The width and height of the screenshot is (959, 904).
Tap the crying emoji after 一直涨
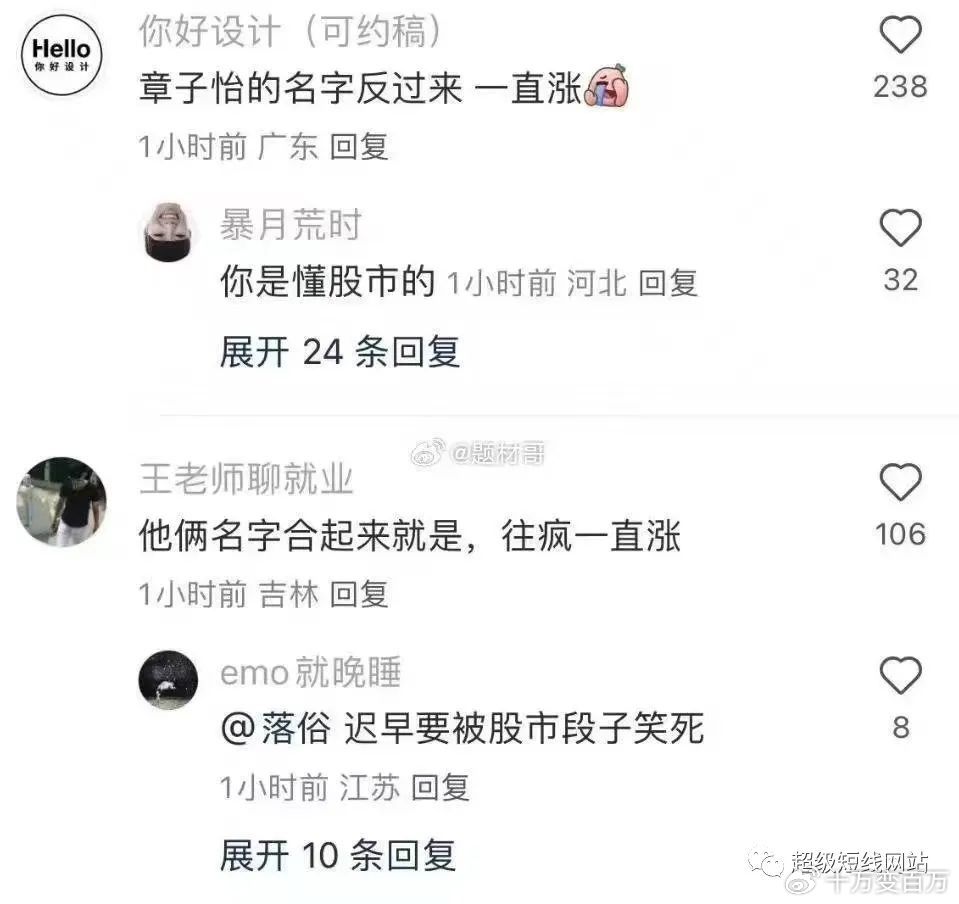pyautogui.click(x=607, y=85)
